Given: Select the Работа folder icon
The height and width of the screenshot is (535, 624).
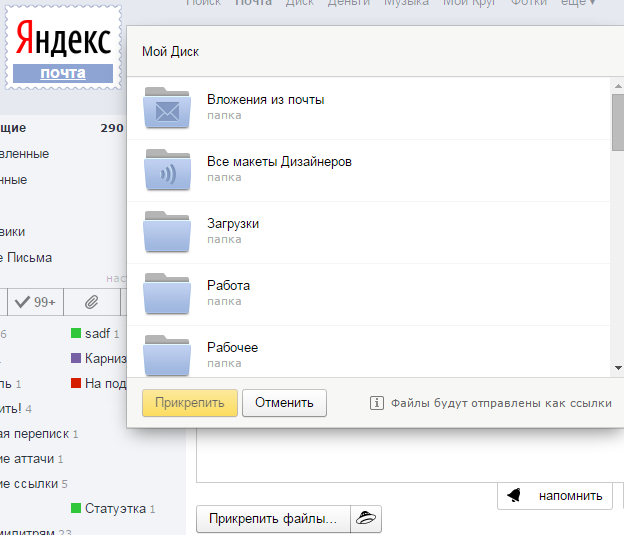Looking at the screenshot, I should [x=167, y=294].
